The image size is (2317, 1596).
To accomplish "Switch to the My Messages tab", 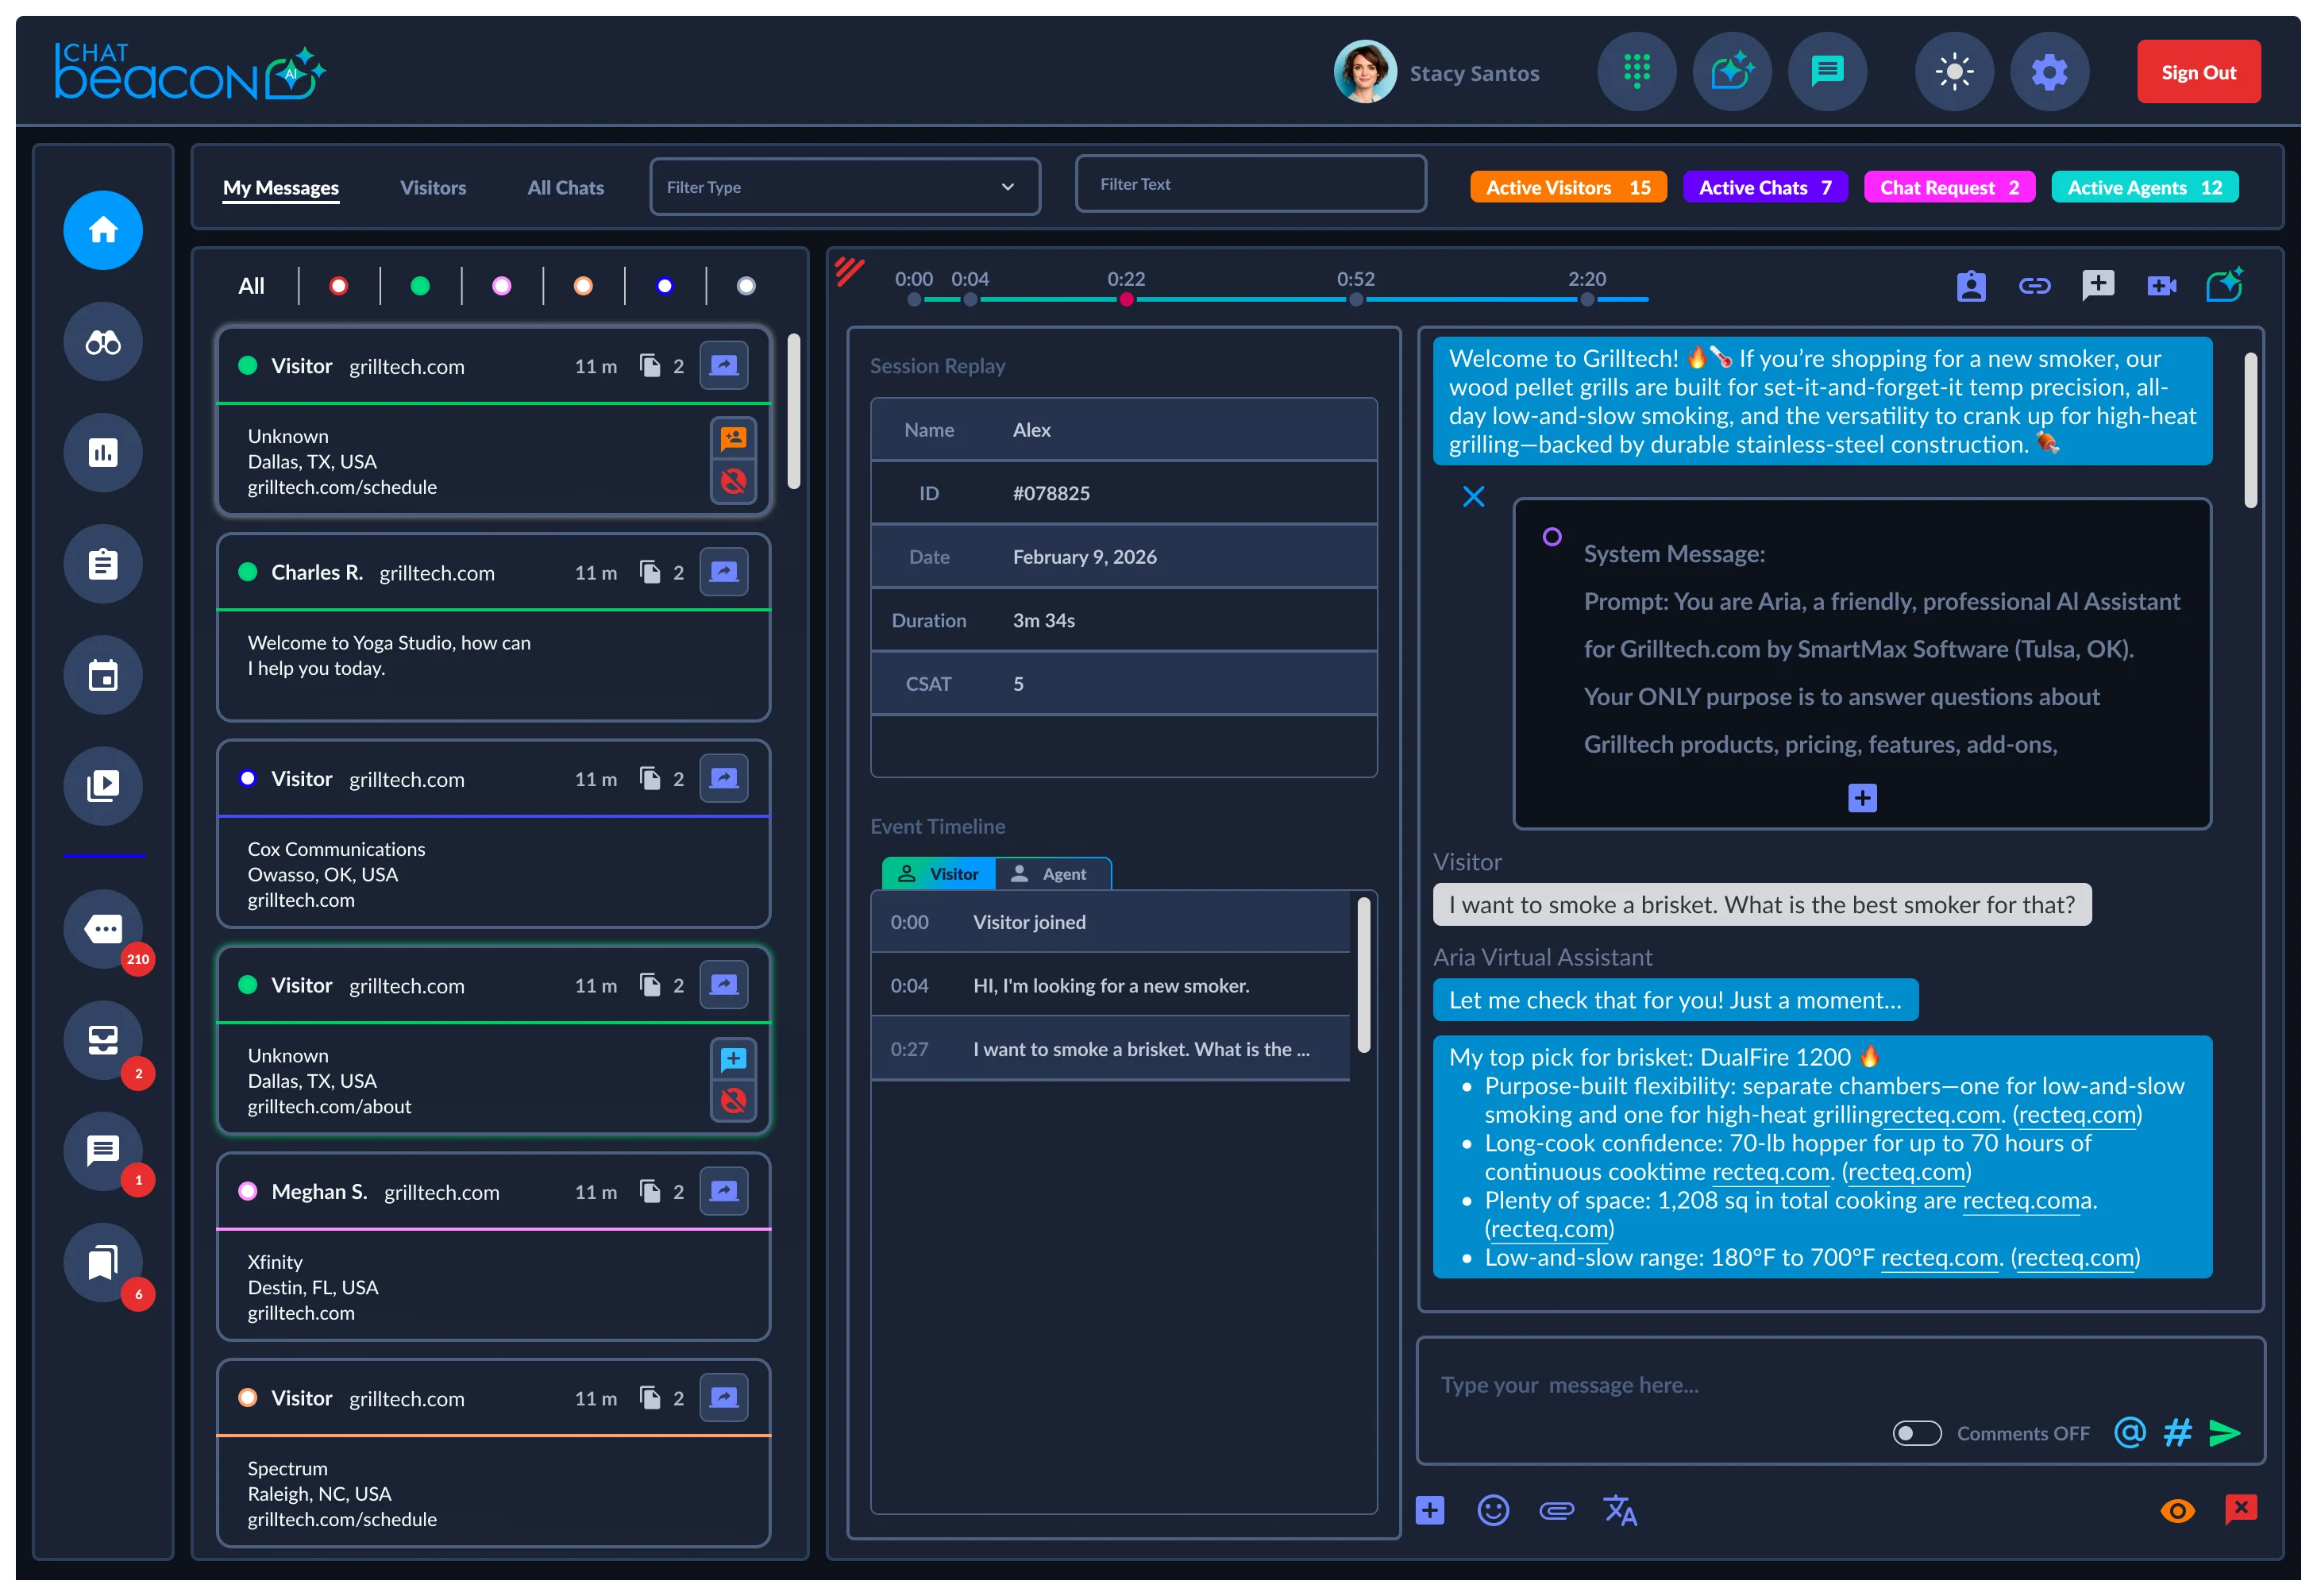I will (281, 187).
